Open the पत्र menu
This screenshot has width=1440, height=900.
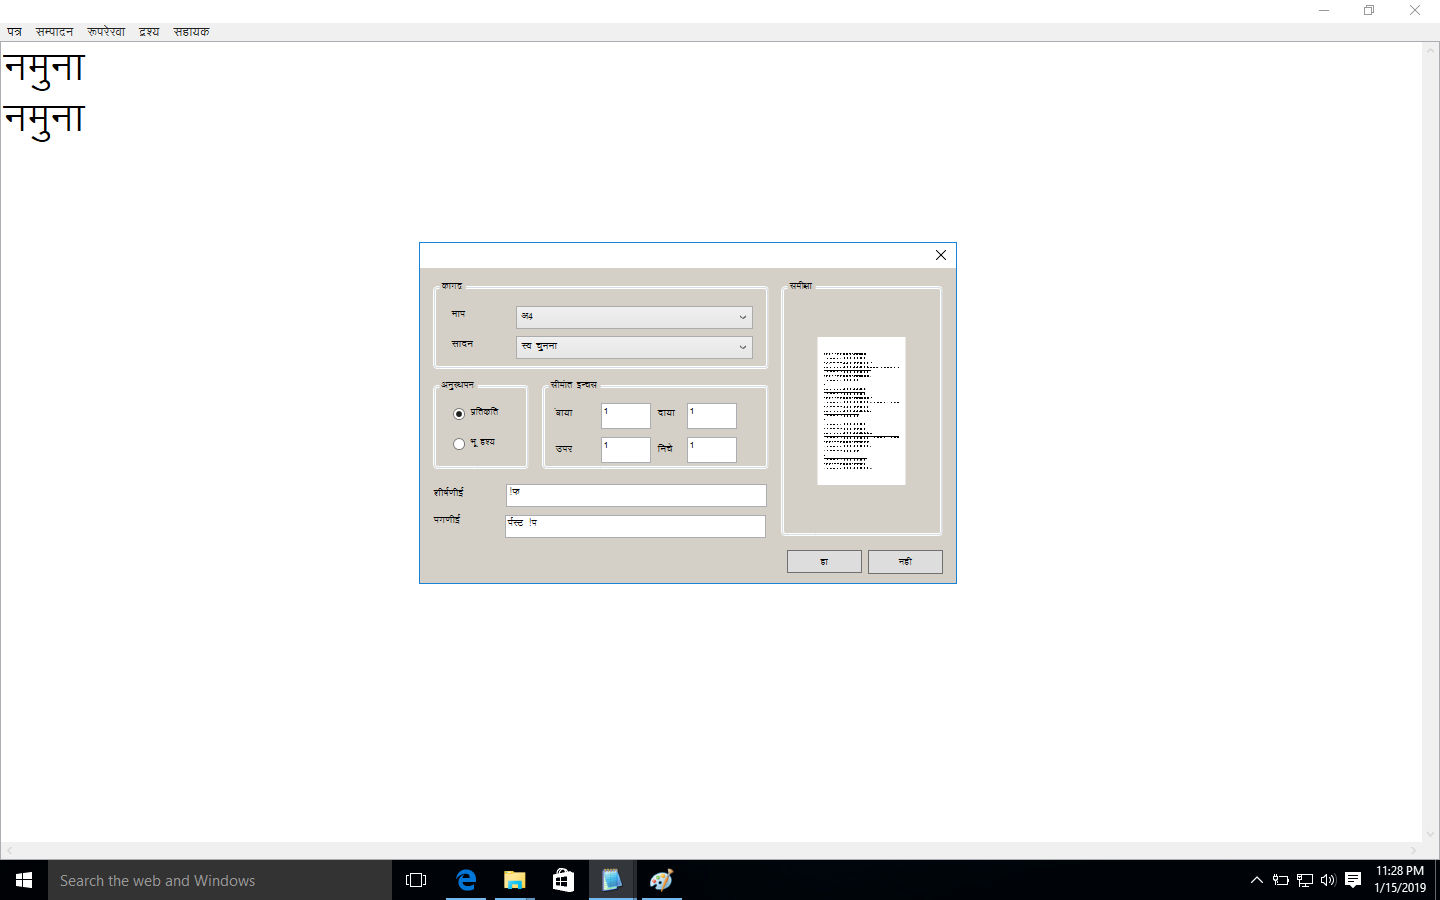pyautogui.click(x=15, y=32)
